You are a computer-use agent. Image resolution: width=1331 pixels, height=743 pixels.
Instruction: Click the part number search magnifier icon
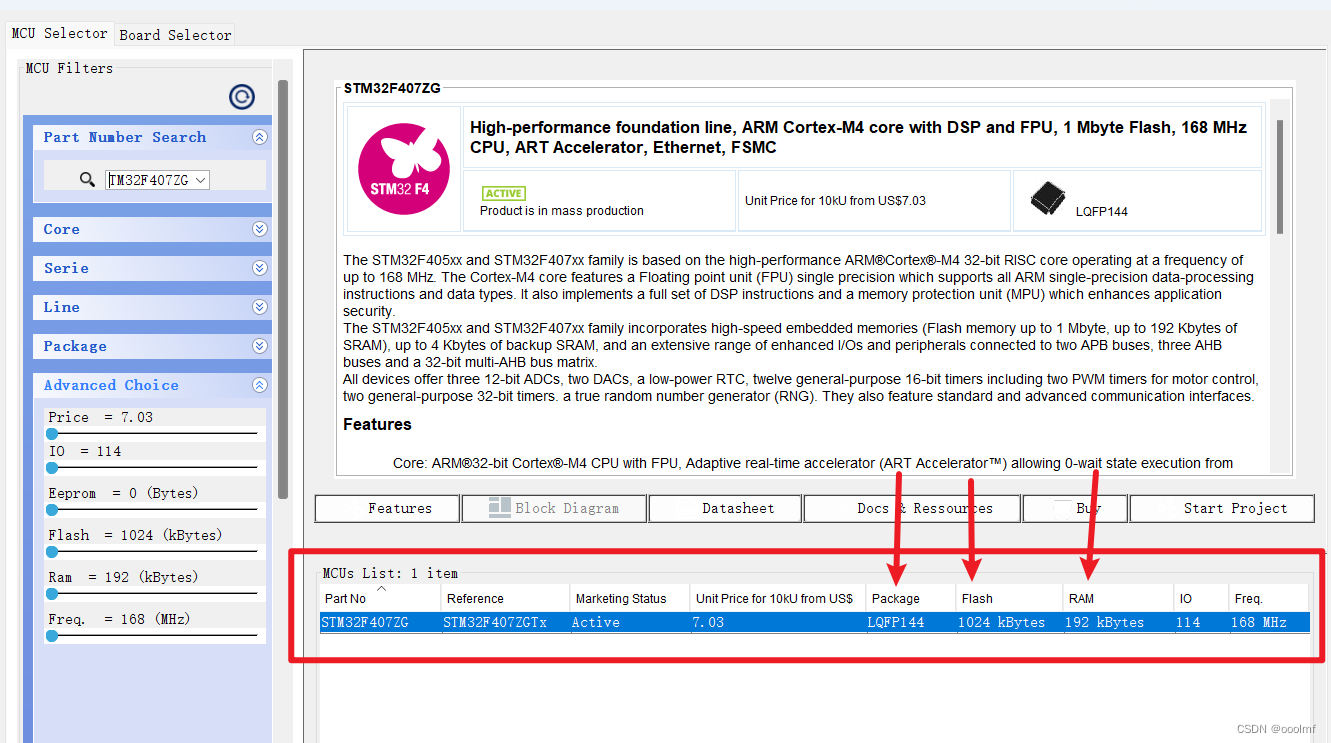[88, 180]
